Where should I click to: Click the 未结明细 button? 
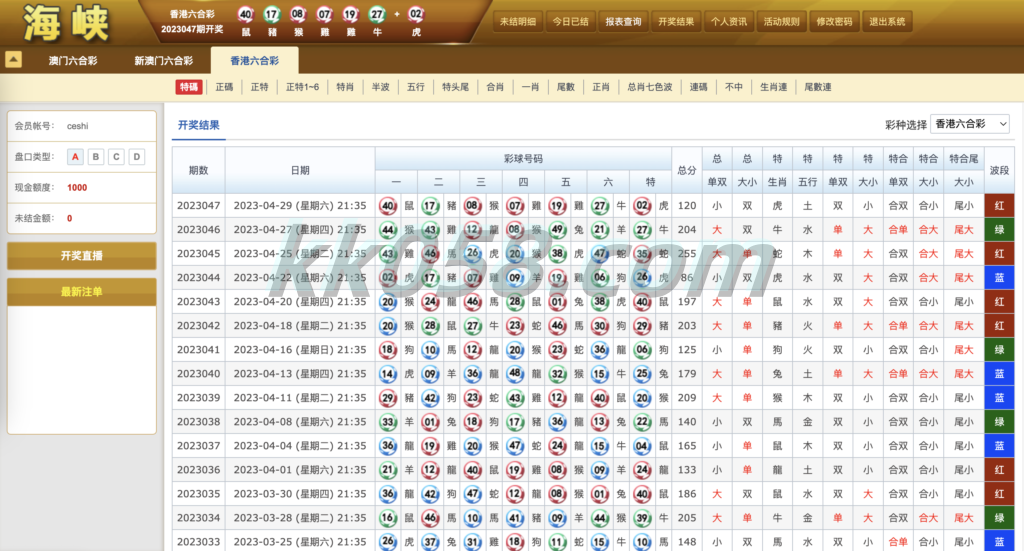(518, 22)
